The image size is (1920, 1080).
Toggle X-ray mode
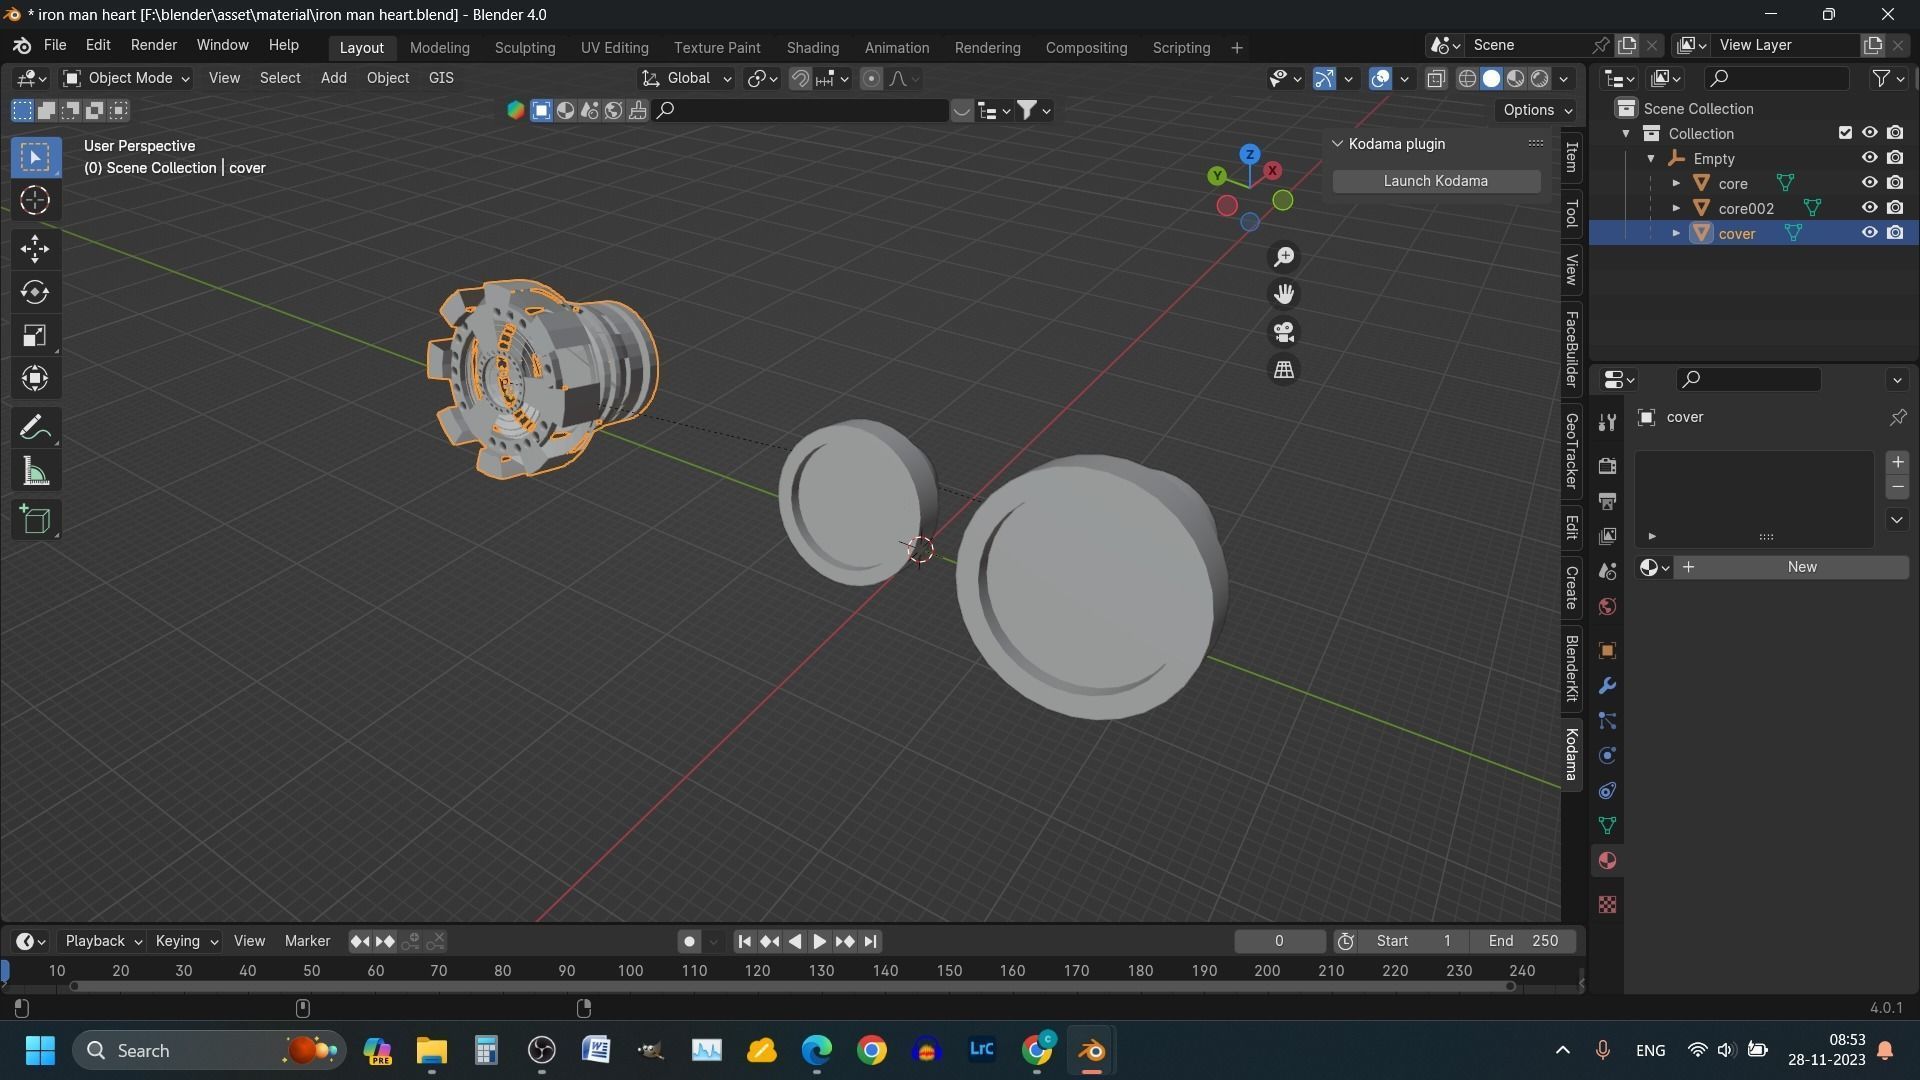1436,78
